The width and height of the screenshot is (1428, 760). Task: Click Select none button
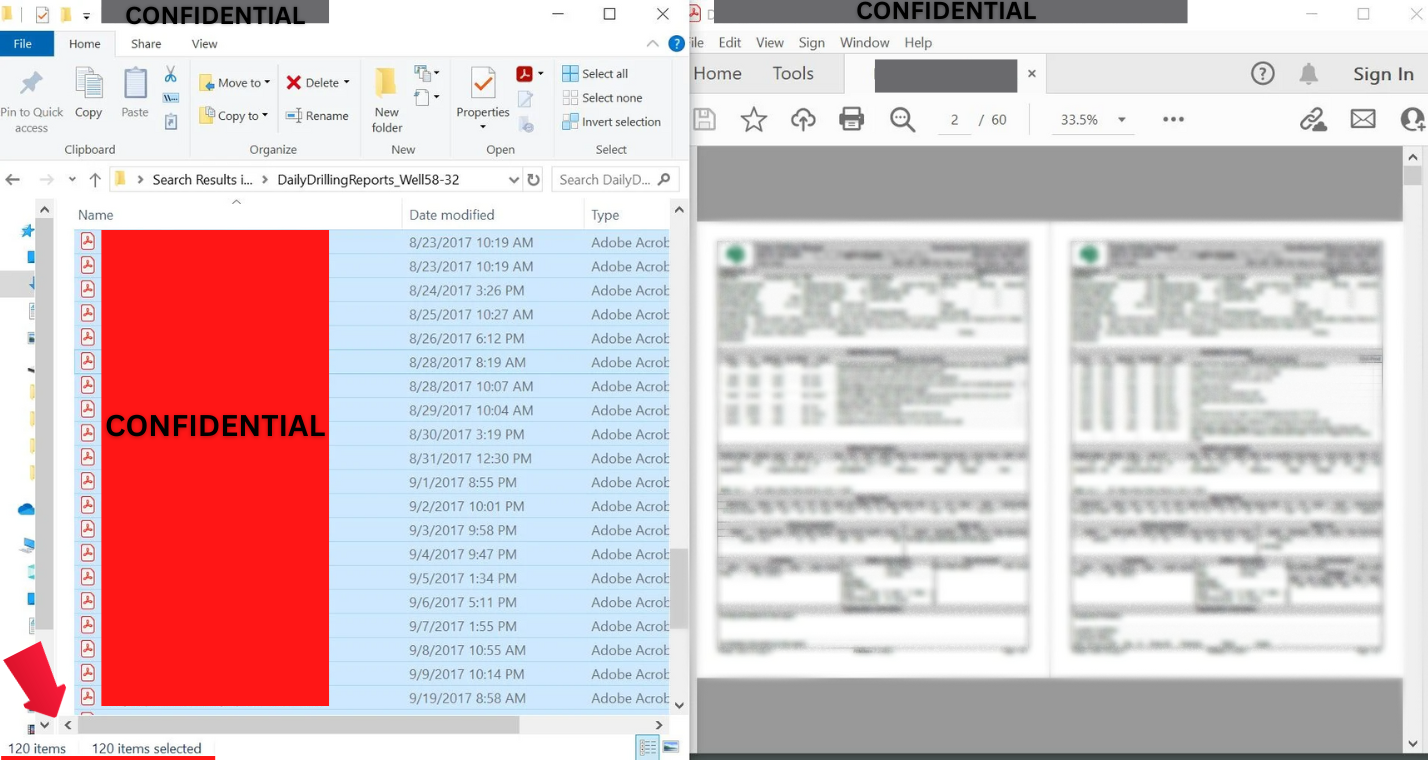tap(603, 98)
